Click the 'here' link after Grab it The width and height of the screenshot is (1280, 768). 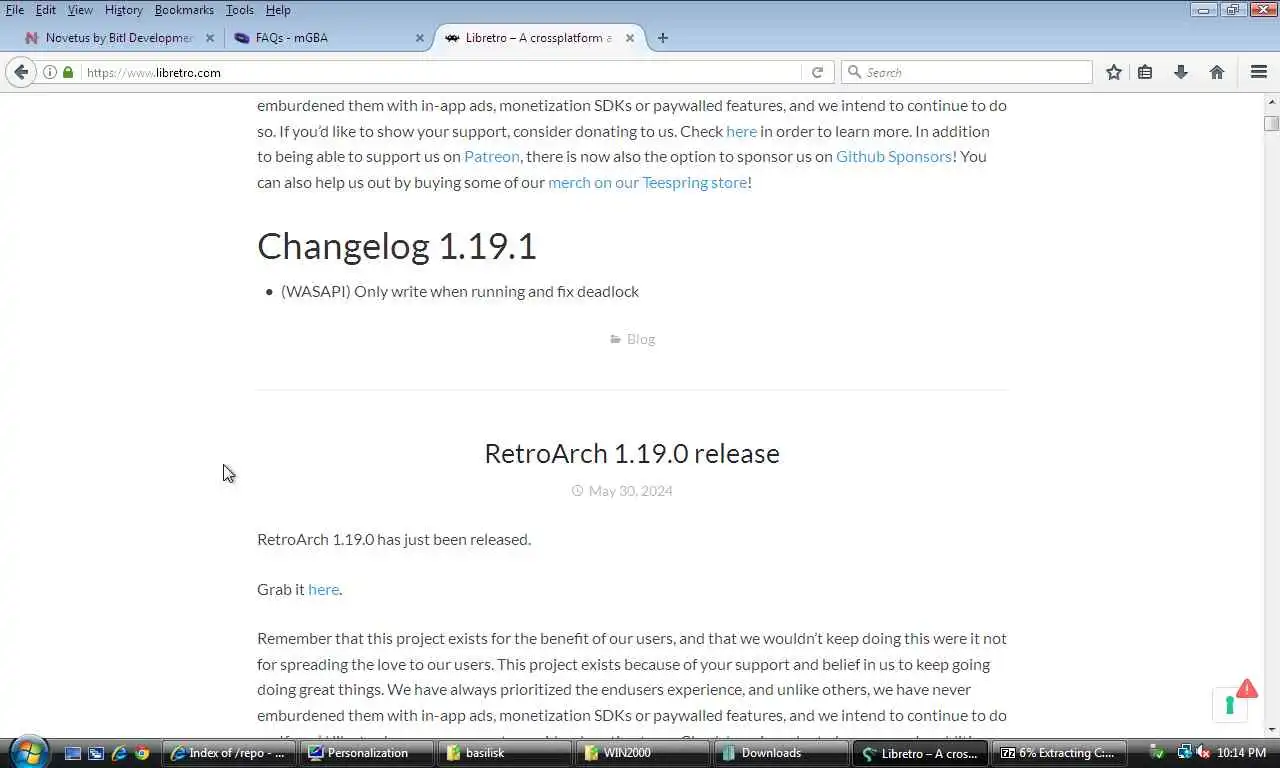(323, 589)
